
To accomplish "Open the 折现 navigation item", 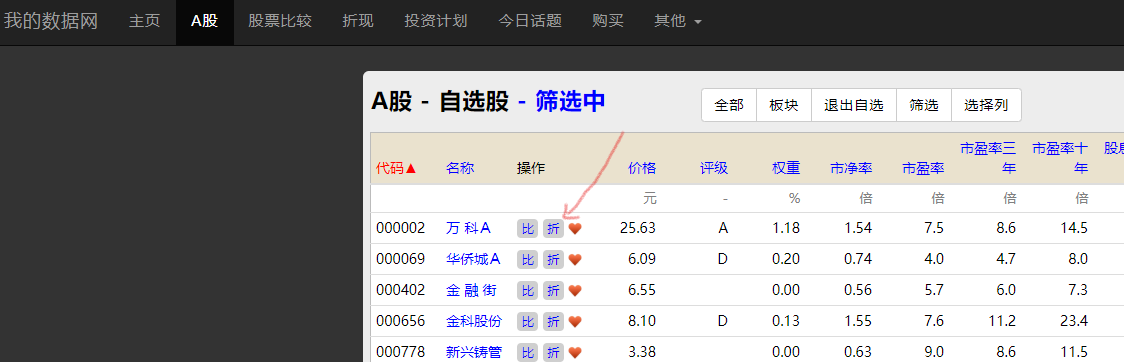I will tap(358, 22).
